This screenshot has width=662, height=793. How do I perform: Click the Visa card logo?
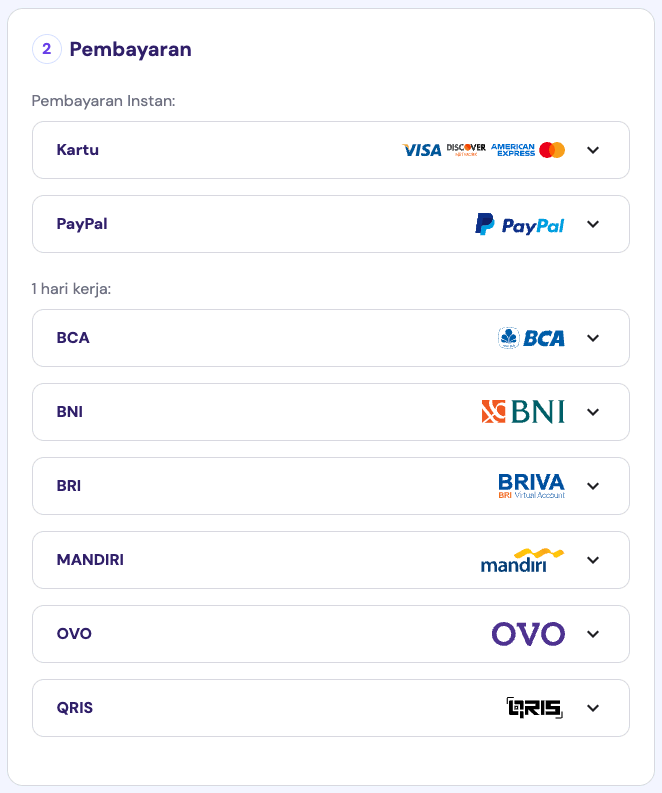click(x=421, y=150)
